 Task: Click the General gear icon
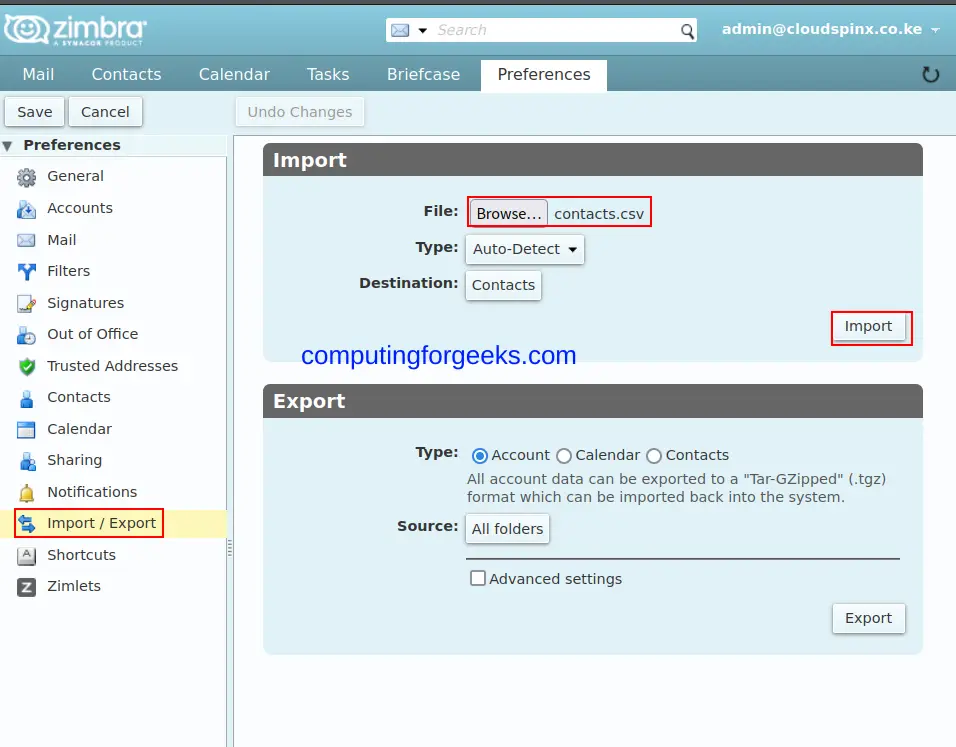26,177
